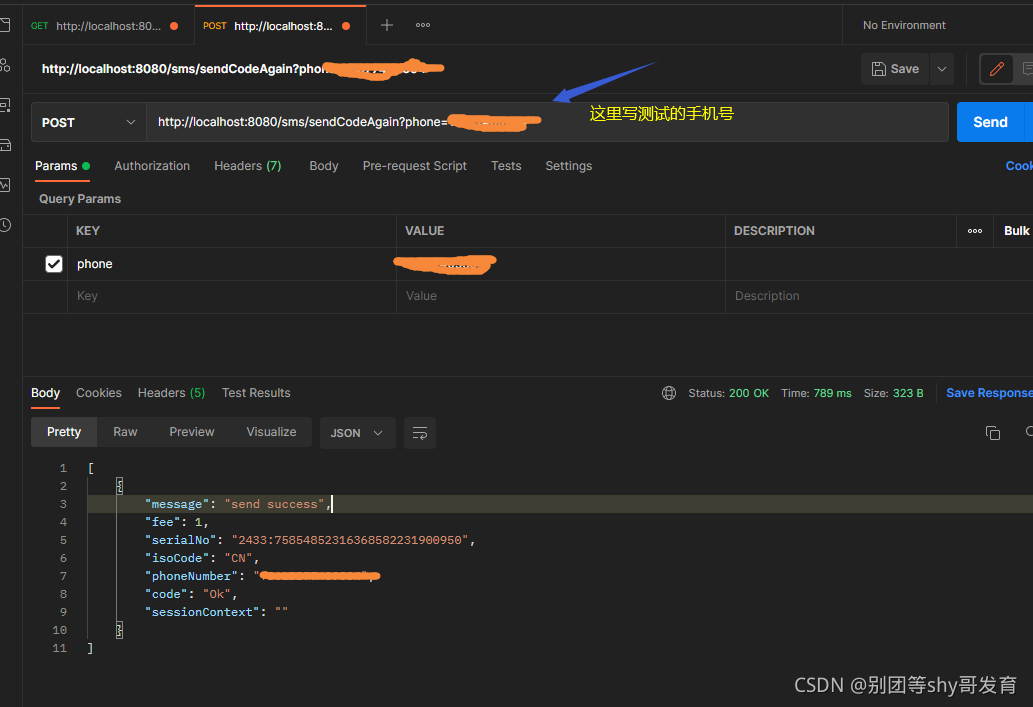Click the request URL input field
Viewport: 1033px width, 707px height.
click(x=547, y=123)
